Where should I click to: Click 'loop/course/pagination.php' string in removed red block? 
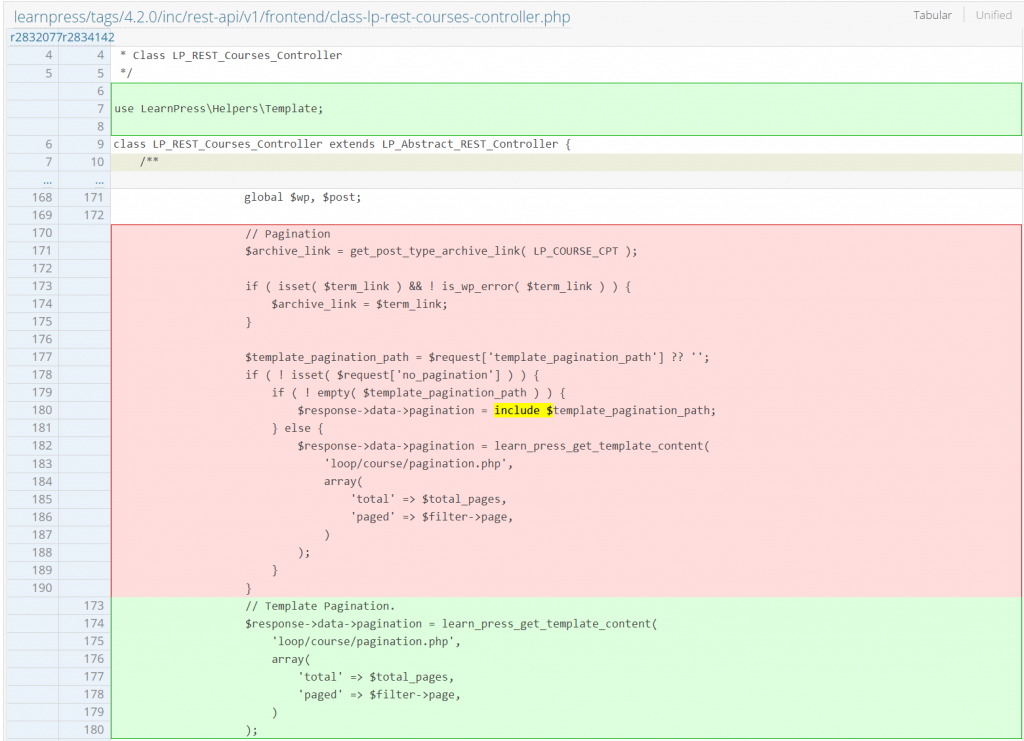[x=418, y=463]
